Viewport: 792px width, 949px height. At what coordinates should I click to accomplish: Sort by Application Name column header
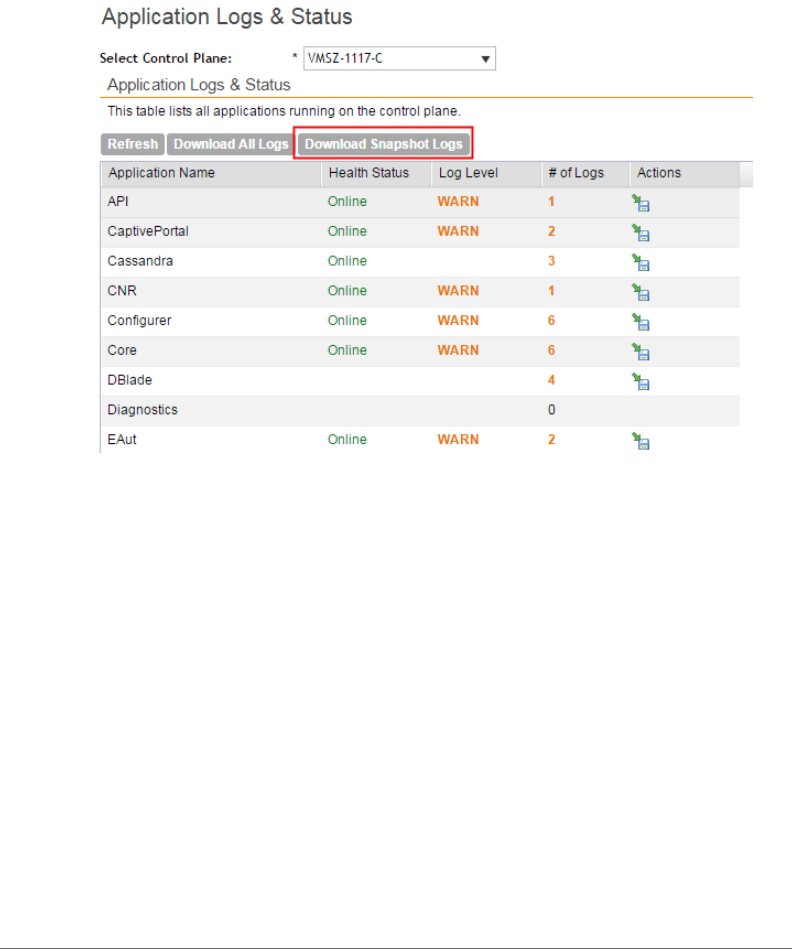[x=211, y=173]
